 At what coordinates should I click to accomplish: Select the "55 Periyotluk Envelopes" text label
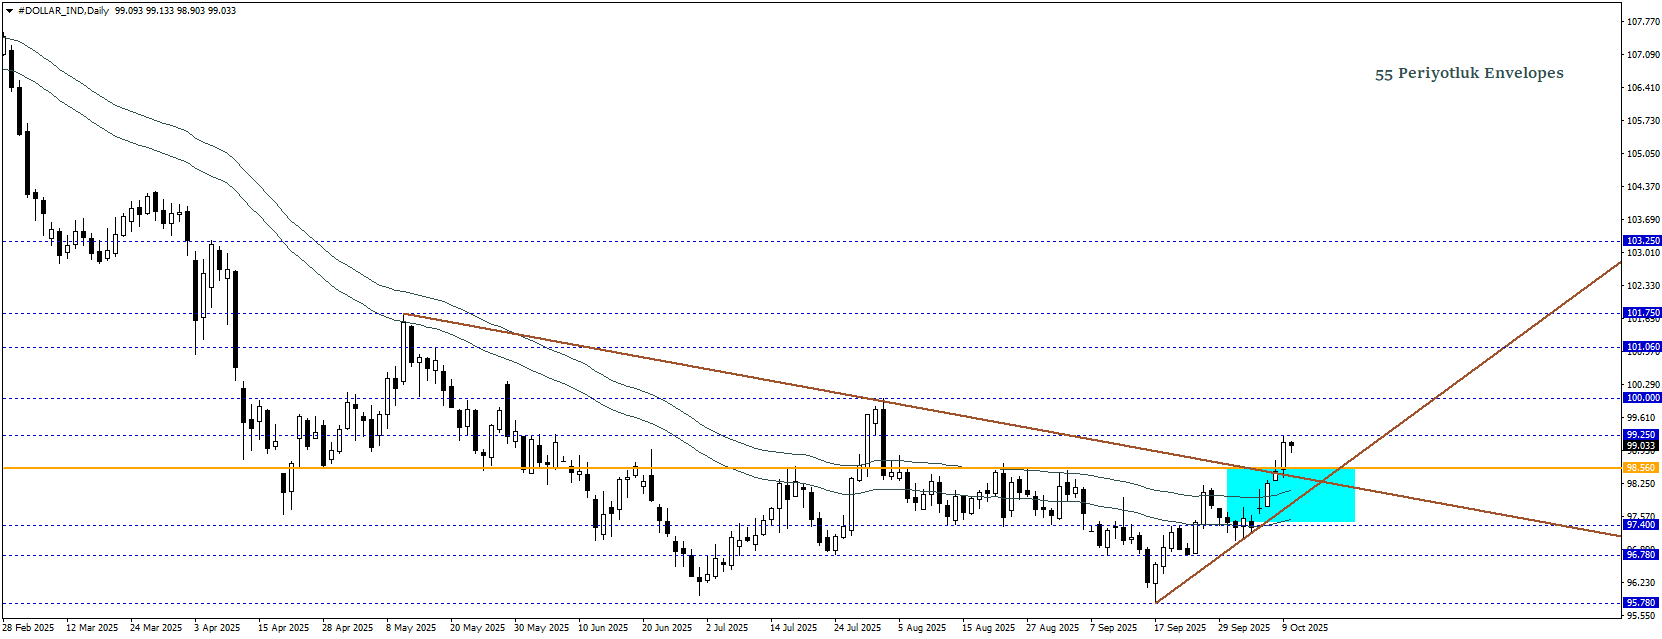point(1468,73)
